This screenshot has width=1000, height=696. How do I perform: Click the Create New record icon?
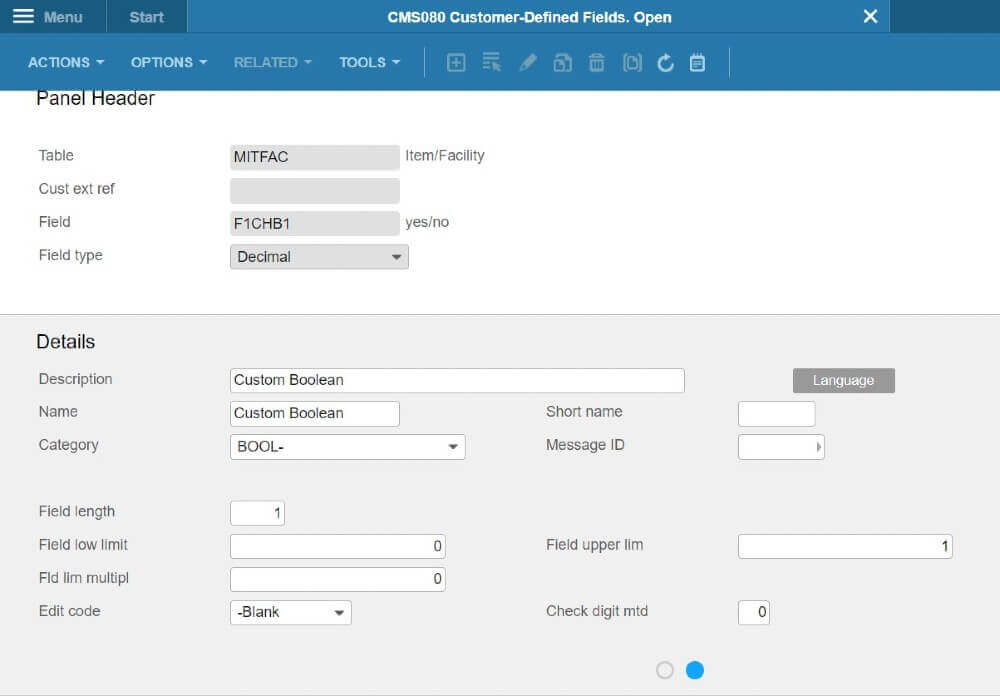click(x=456, y=62)
